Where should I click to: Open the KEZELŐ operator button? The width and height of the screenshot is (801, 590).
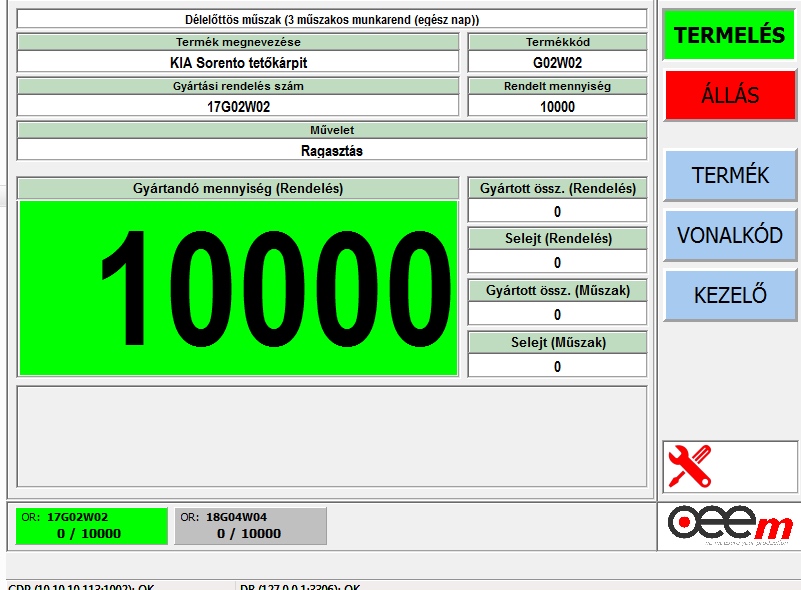tap(730, 295)
